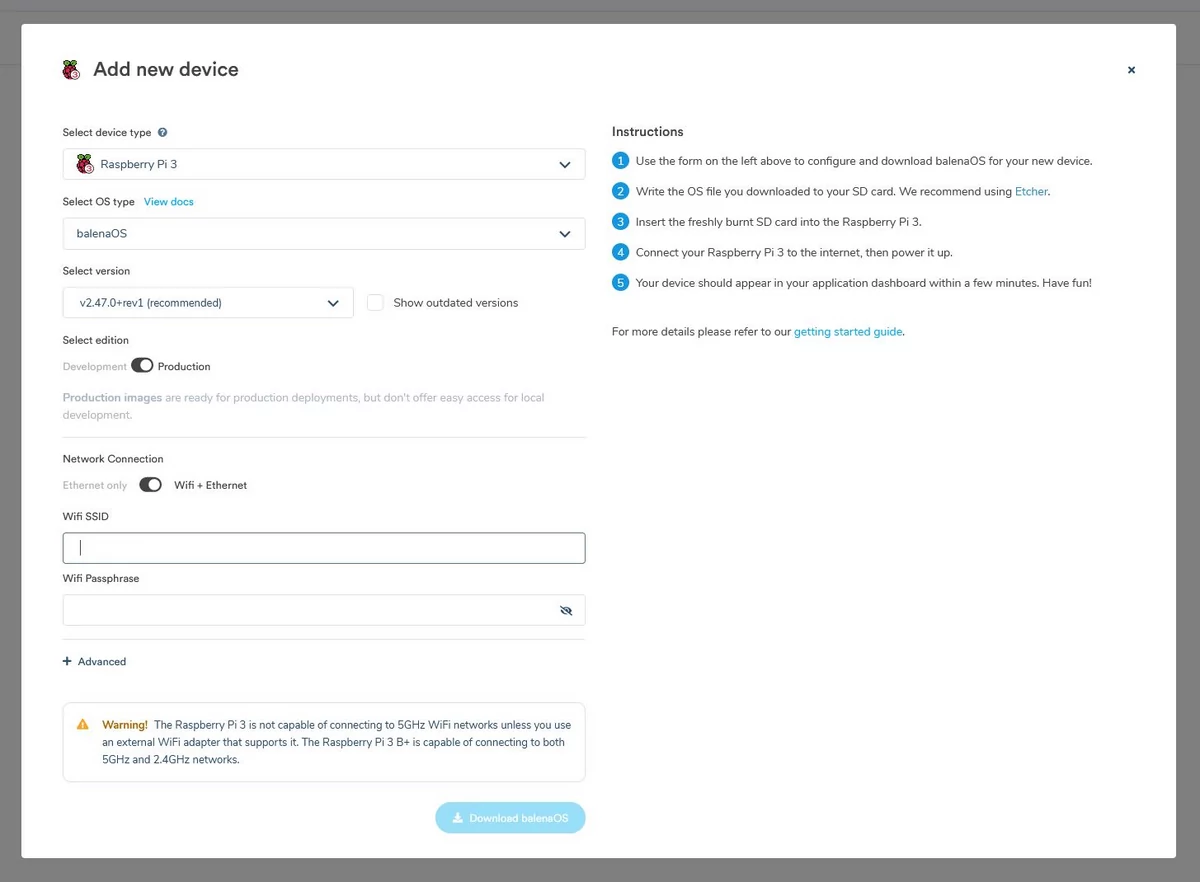Screen dimensions: 1200x882
Task: Click the Raspberry Pi icon inside device type dropdown
Action: (85, 164)
